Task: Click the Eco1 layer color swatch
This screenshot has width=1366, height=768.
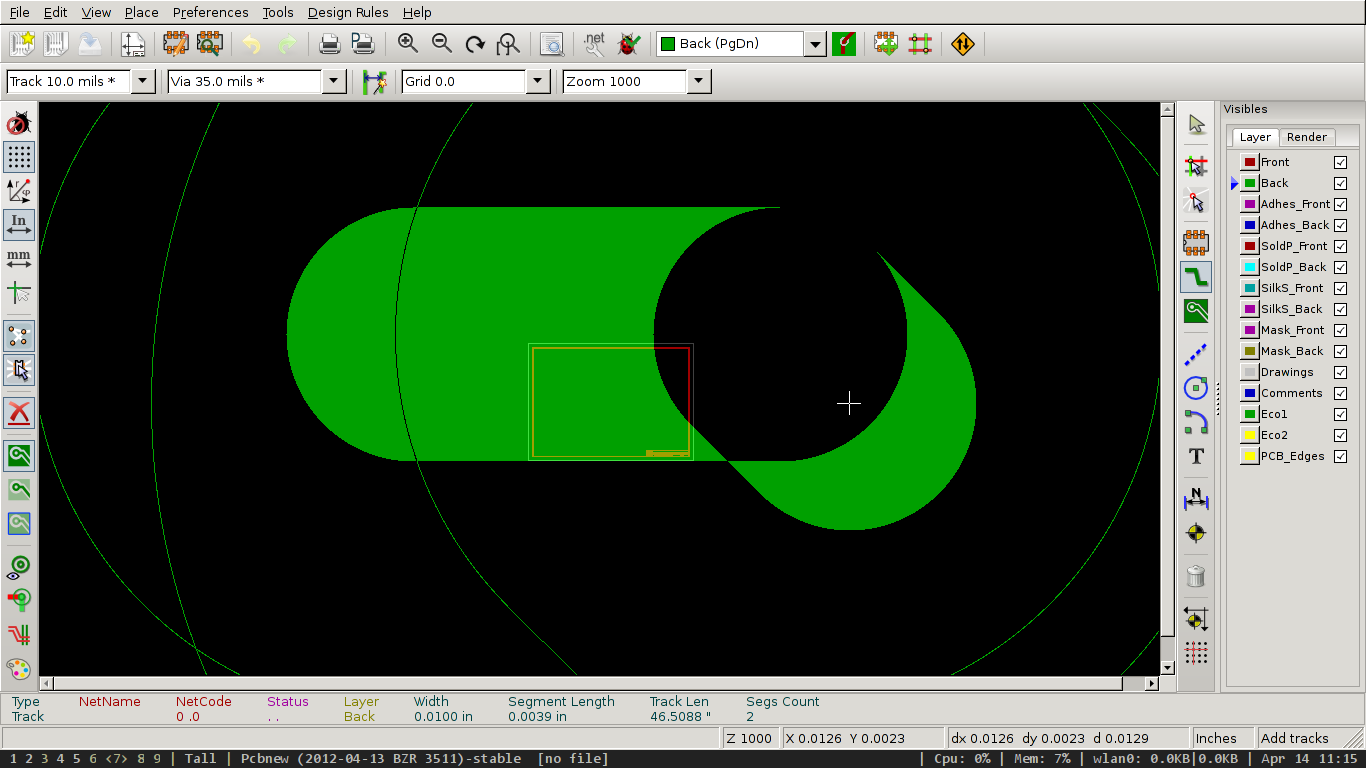Action: 1249,414
